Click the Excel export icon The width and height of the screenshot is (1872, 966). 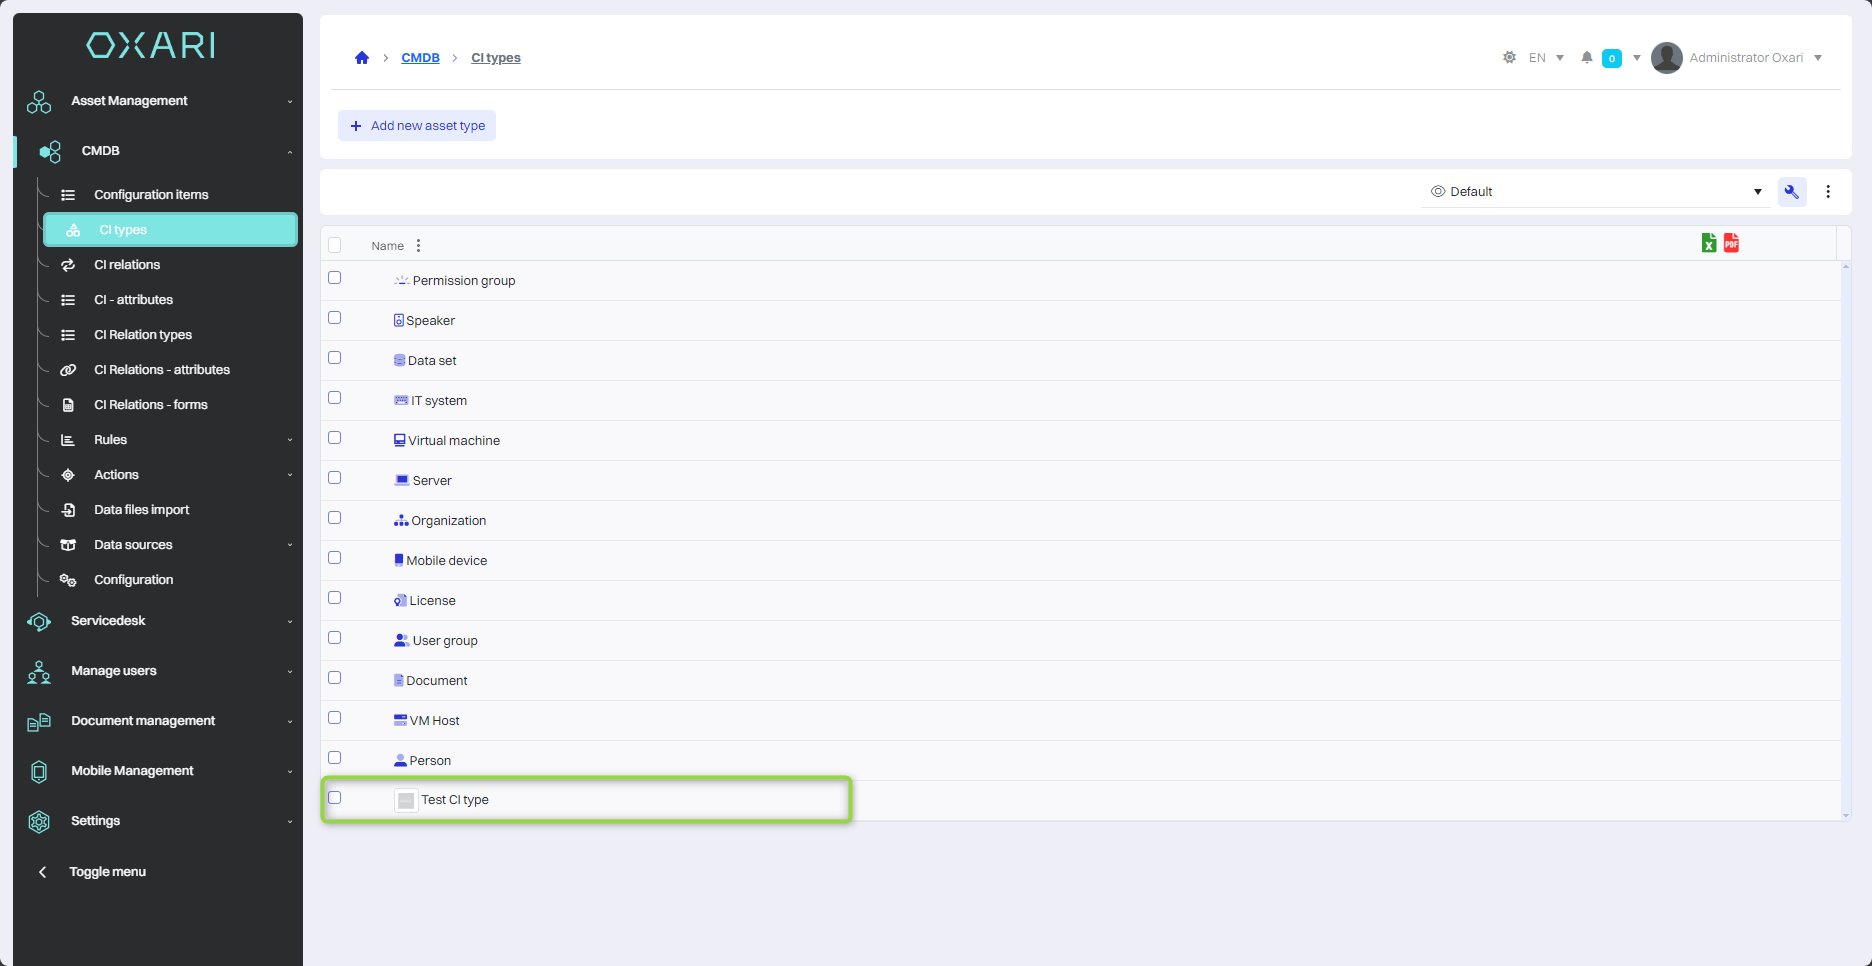point(1709,243)
